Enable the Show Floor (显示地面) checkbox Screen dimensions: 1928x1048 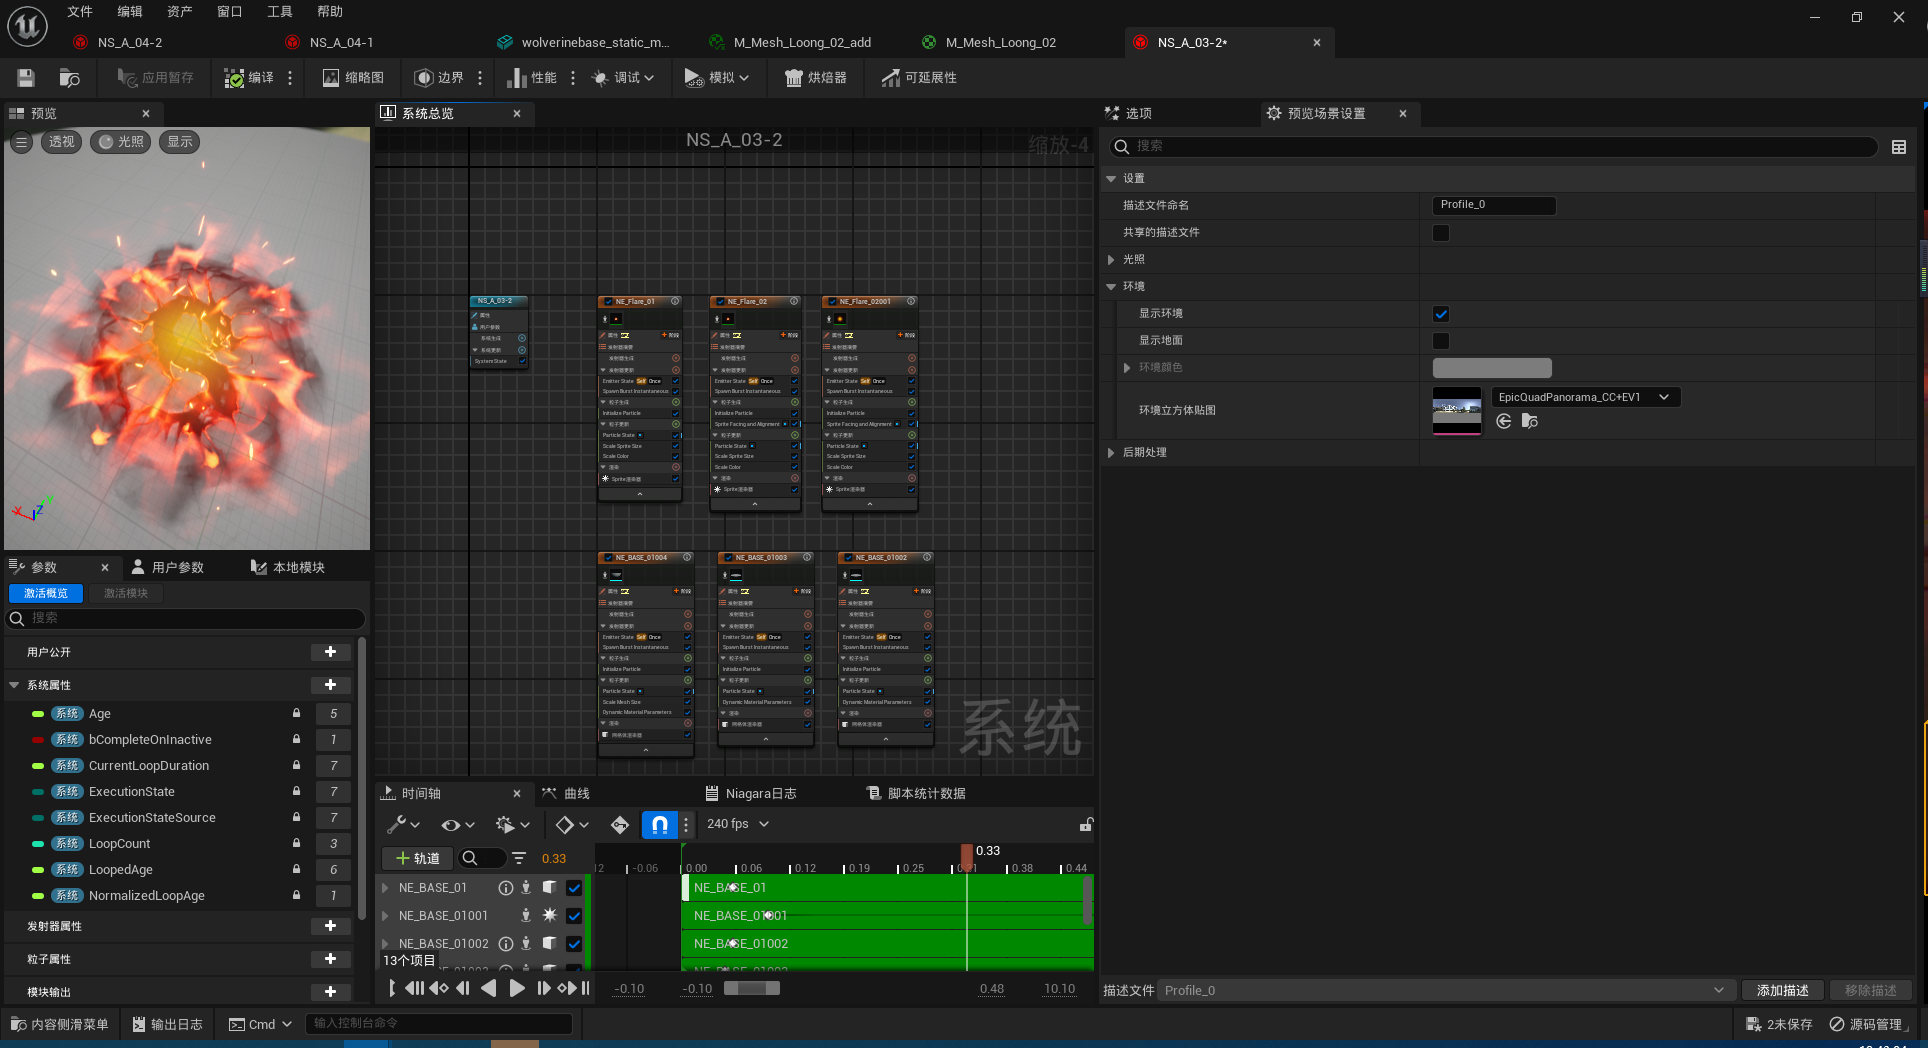coord(1441,341)
